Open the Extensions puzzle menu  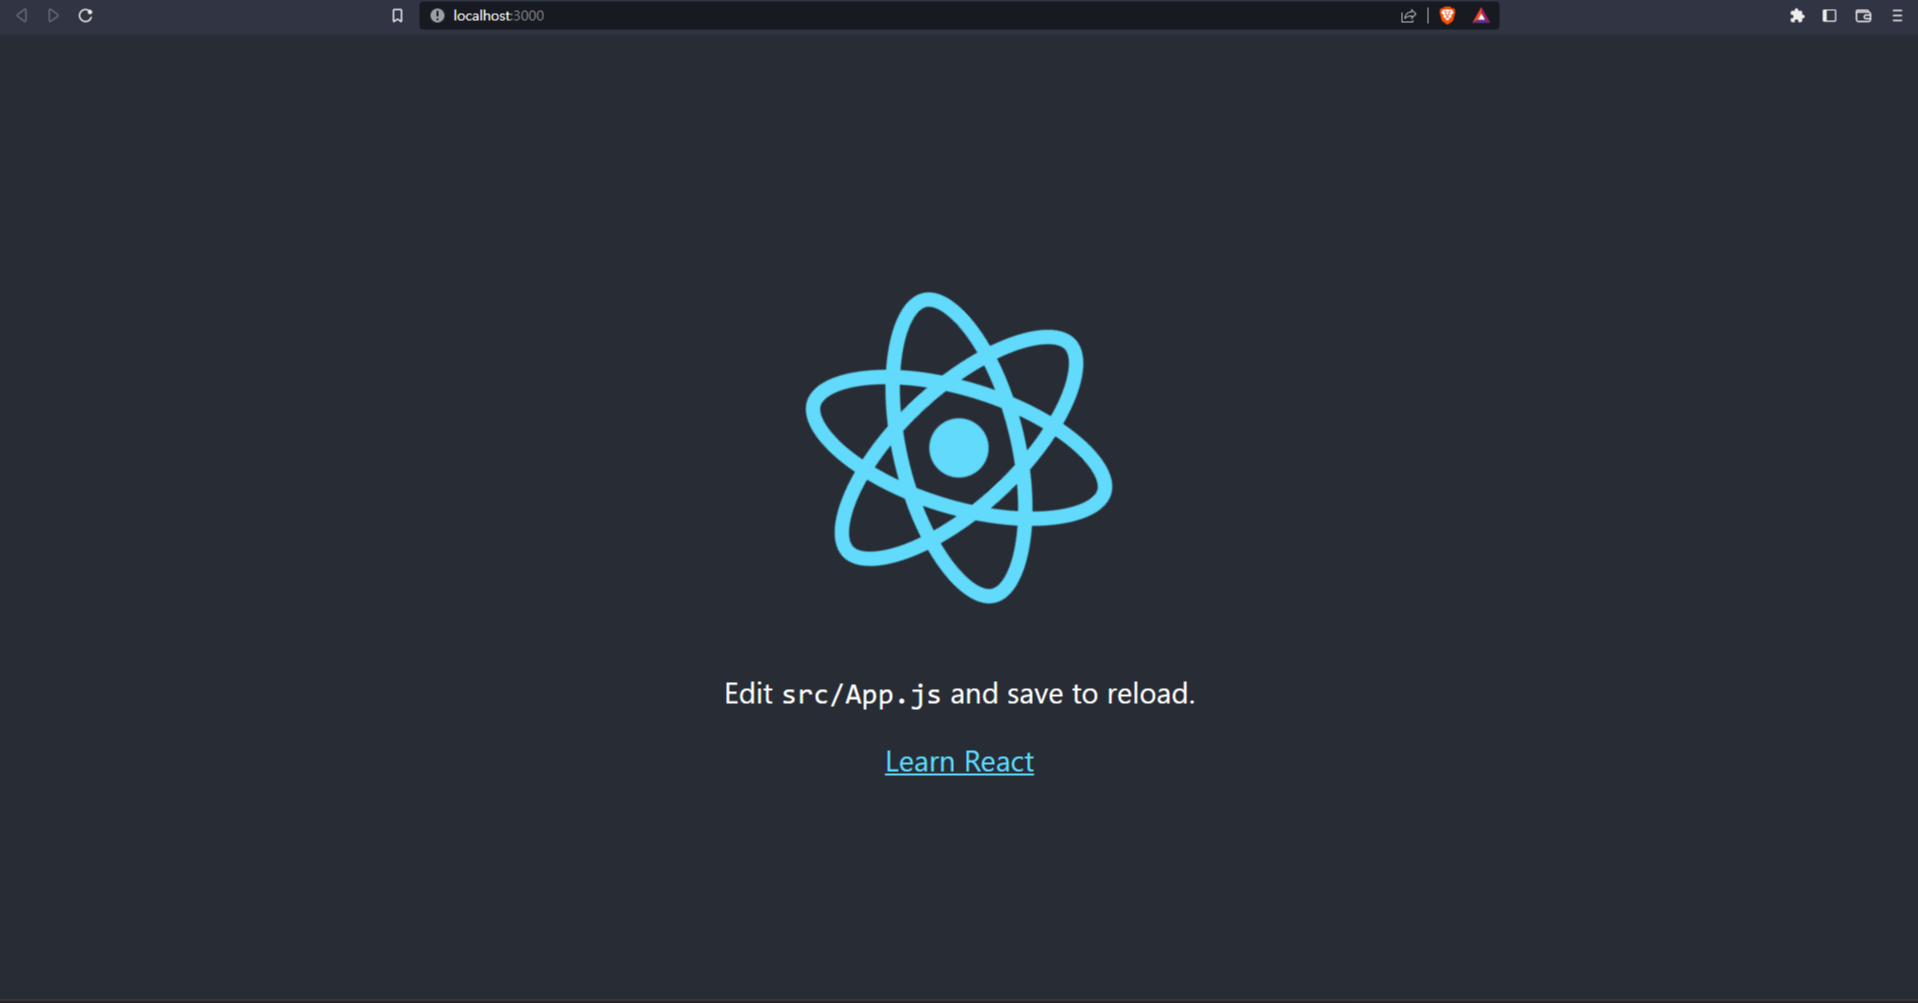pos(1797,16)
